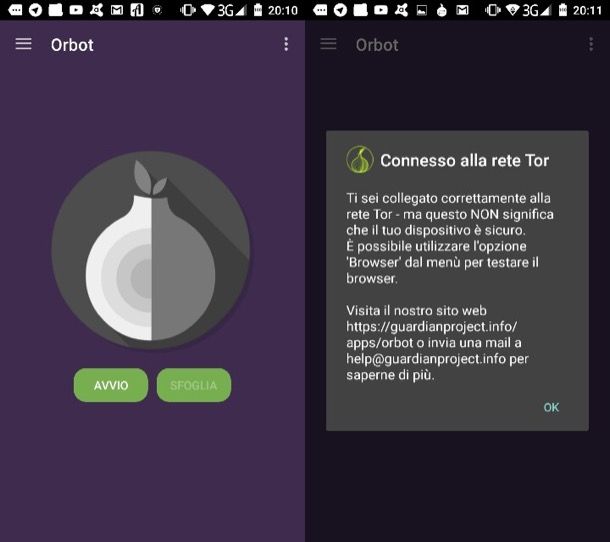This screenshot has width=610, height=542.
Task: Tap the Gmail notification icon in 20:10 status bar
Action: pyautogui.click(x=117, y=10)
